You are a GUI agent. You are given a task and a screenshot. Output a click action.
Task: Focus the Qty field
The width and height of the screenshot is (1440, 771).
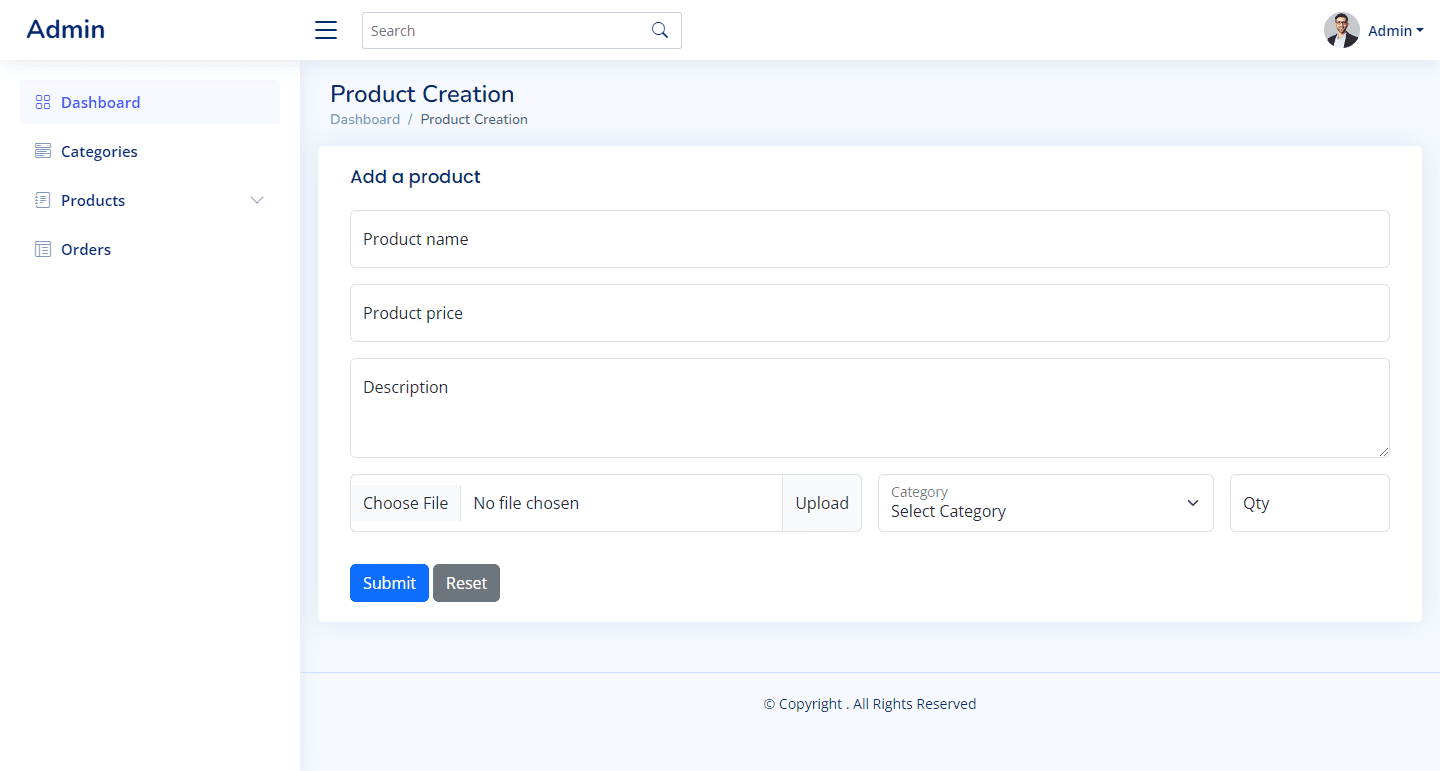click(x=1310, y=503)
